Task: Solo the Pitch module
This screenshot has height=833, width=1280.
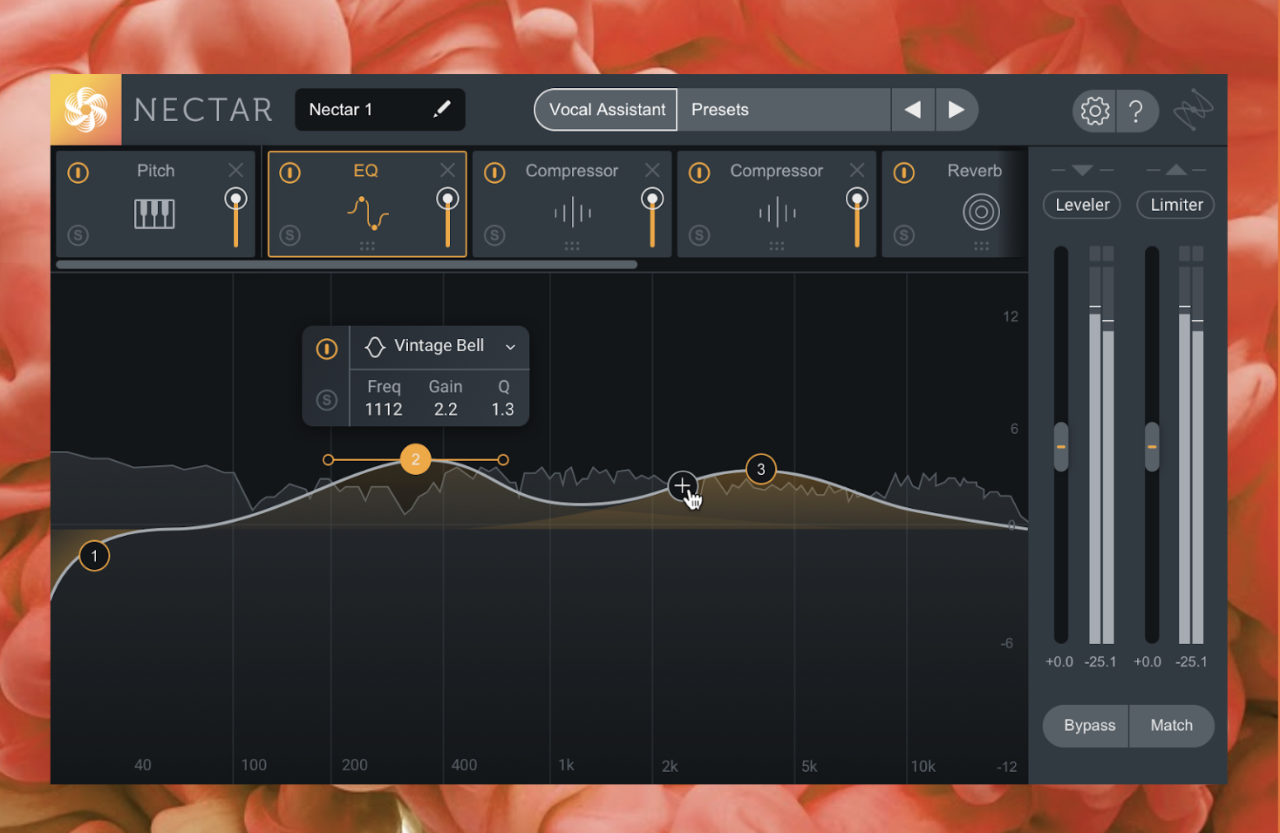Action: (78, 235)
